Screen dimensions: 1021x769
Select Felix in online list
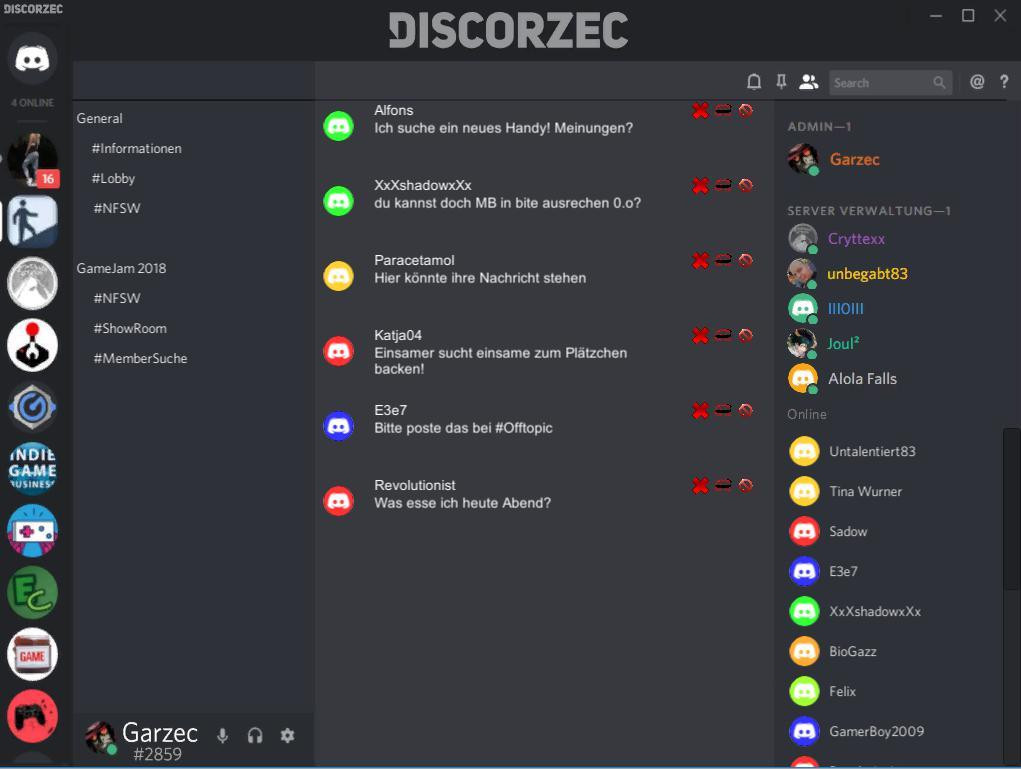pos(822,692)
